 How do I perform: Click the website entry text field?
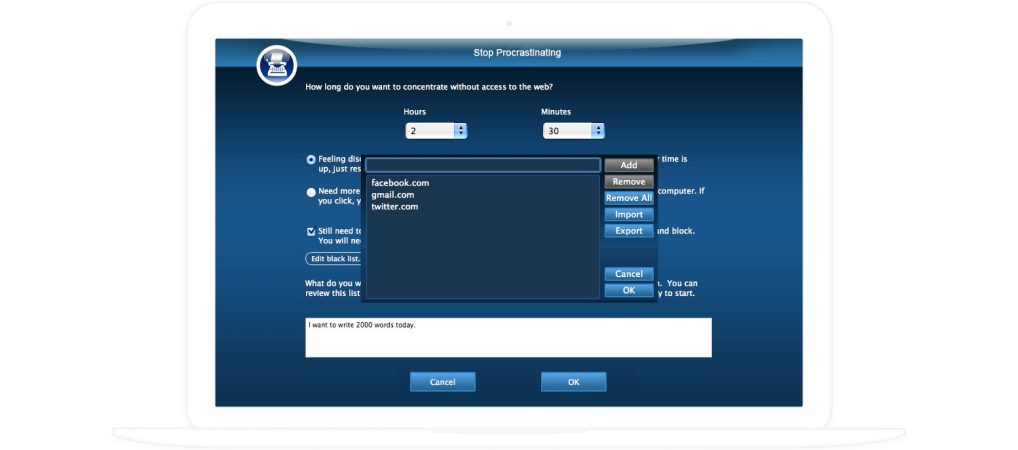tap(482, 165)
